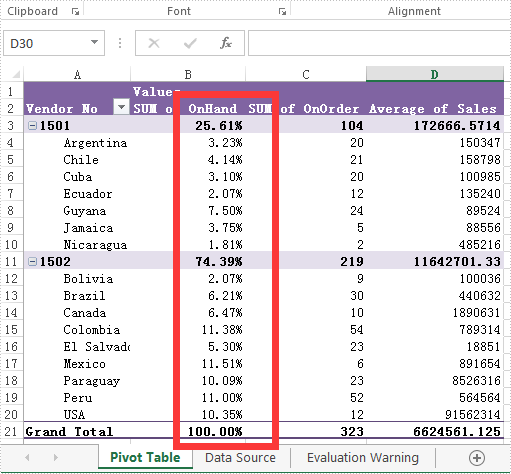Select the Argentina cell
Screen dimensions: 511x474
(x=77, y=143)
